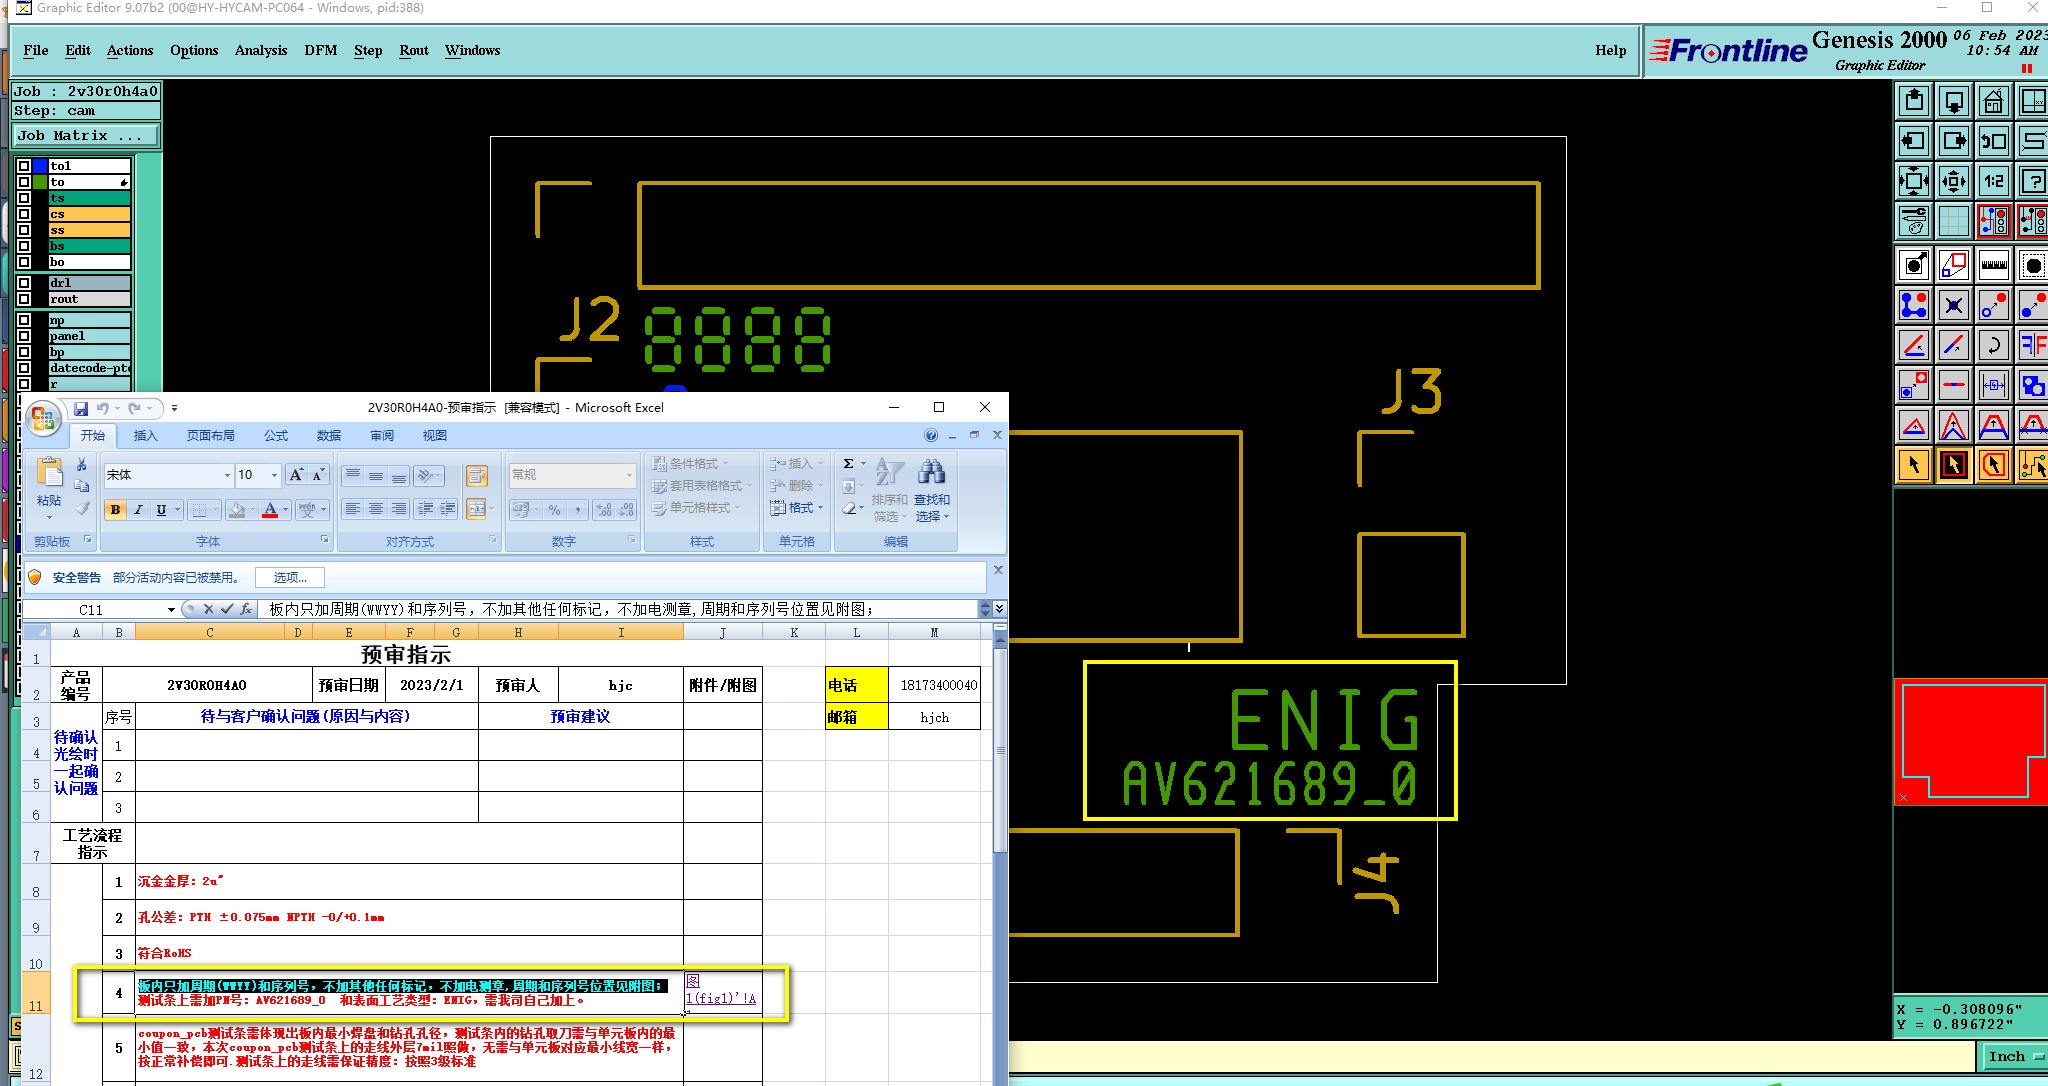Click the measure ruler tool icon
The image size is (2048, 1086).
[1993, 265]
